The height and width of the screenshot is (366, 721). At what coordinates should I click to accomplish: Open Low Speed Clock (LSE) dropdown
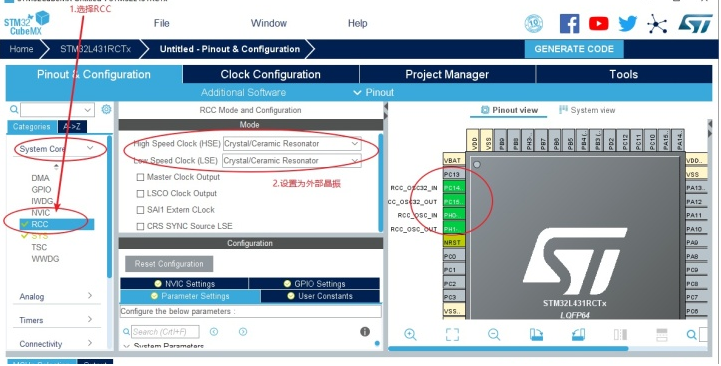tap(292, 160)
